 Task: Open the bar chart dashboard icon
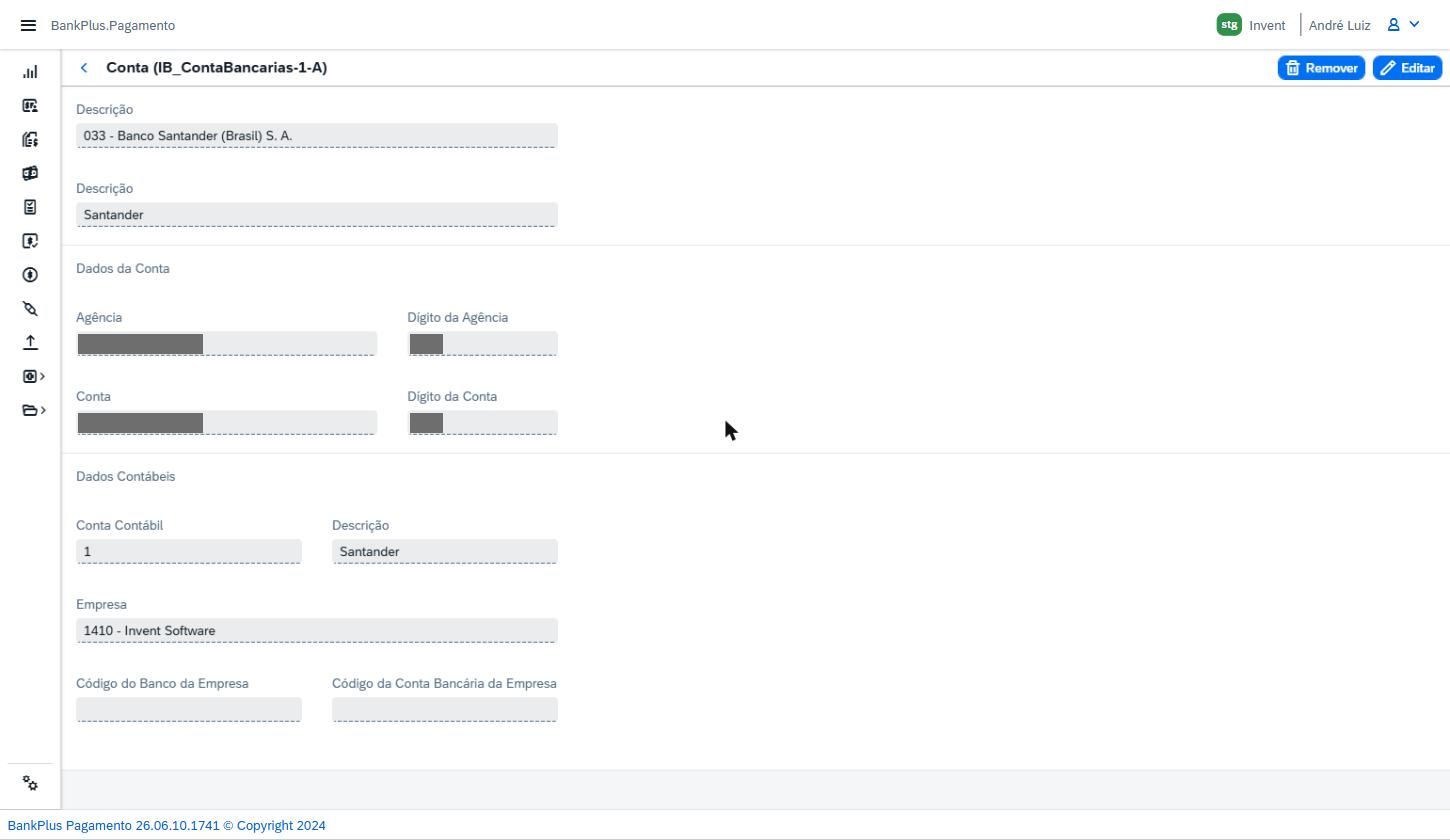[x=30, y=72]
